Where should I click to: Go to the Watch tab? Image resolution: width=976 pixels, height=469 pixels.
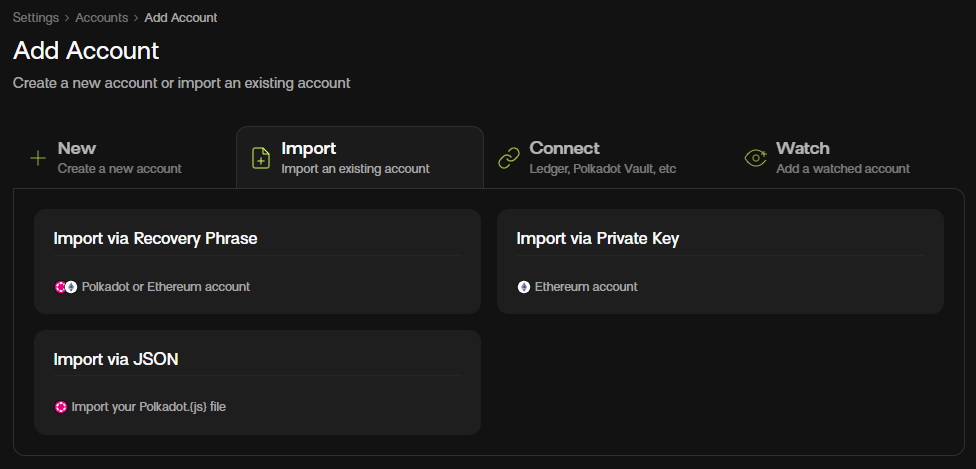pyautogui.click(x=803, y=149)
